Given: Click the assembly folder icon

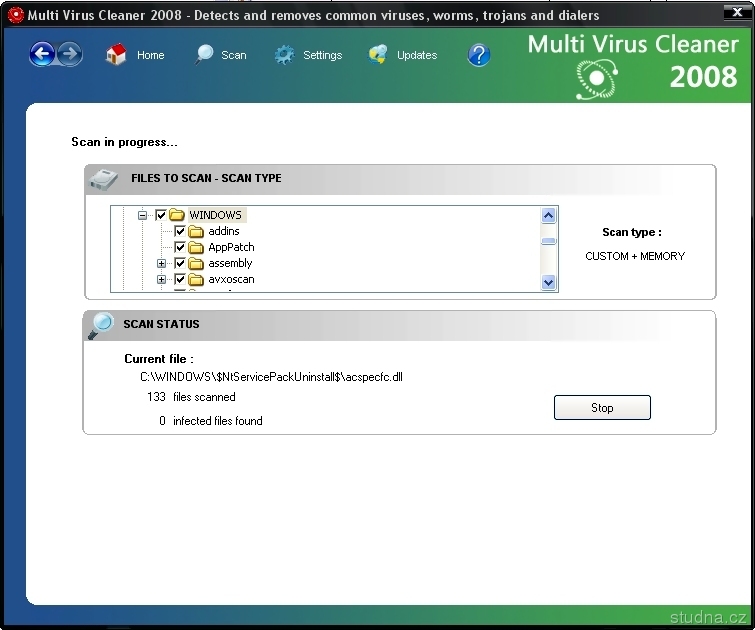Looking at the screenshot, I should tap(196, 263).
